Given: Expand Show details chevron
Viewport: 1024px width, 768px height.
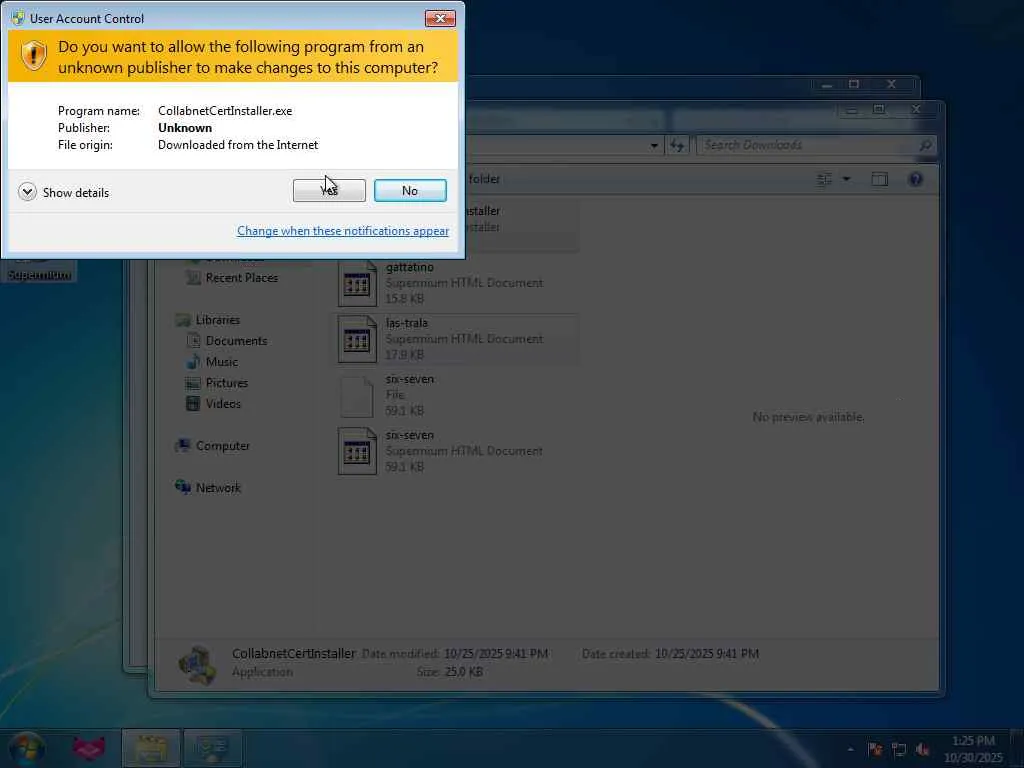Looking at the screenshot, I should [27, 192].
